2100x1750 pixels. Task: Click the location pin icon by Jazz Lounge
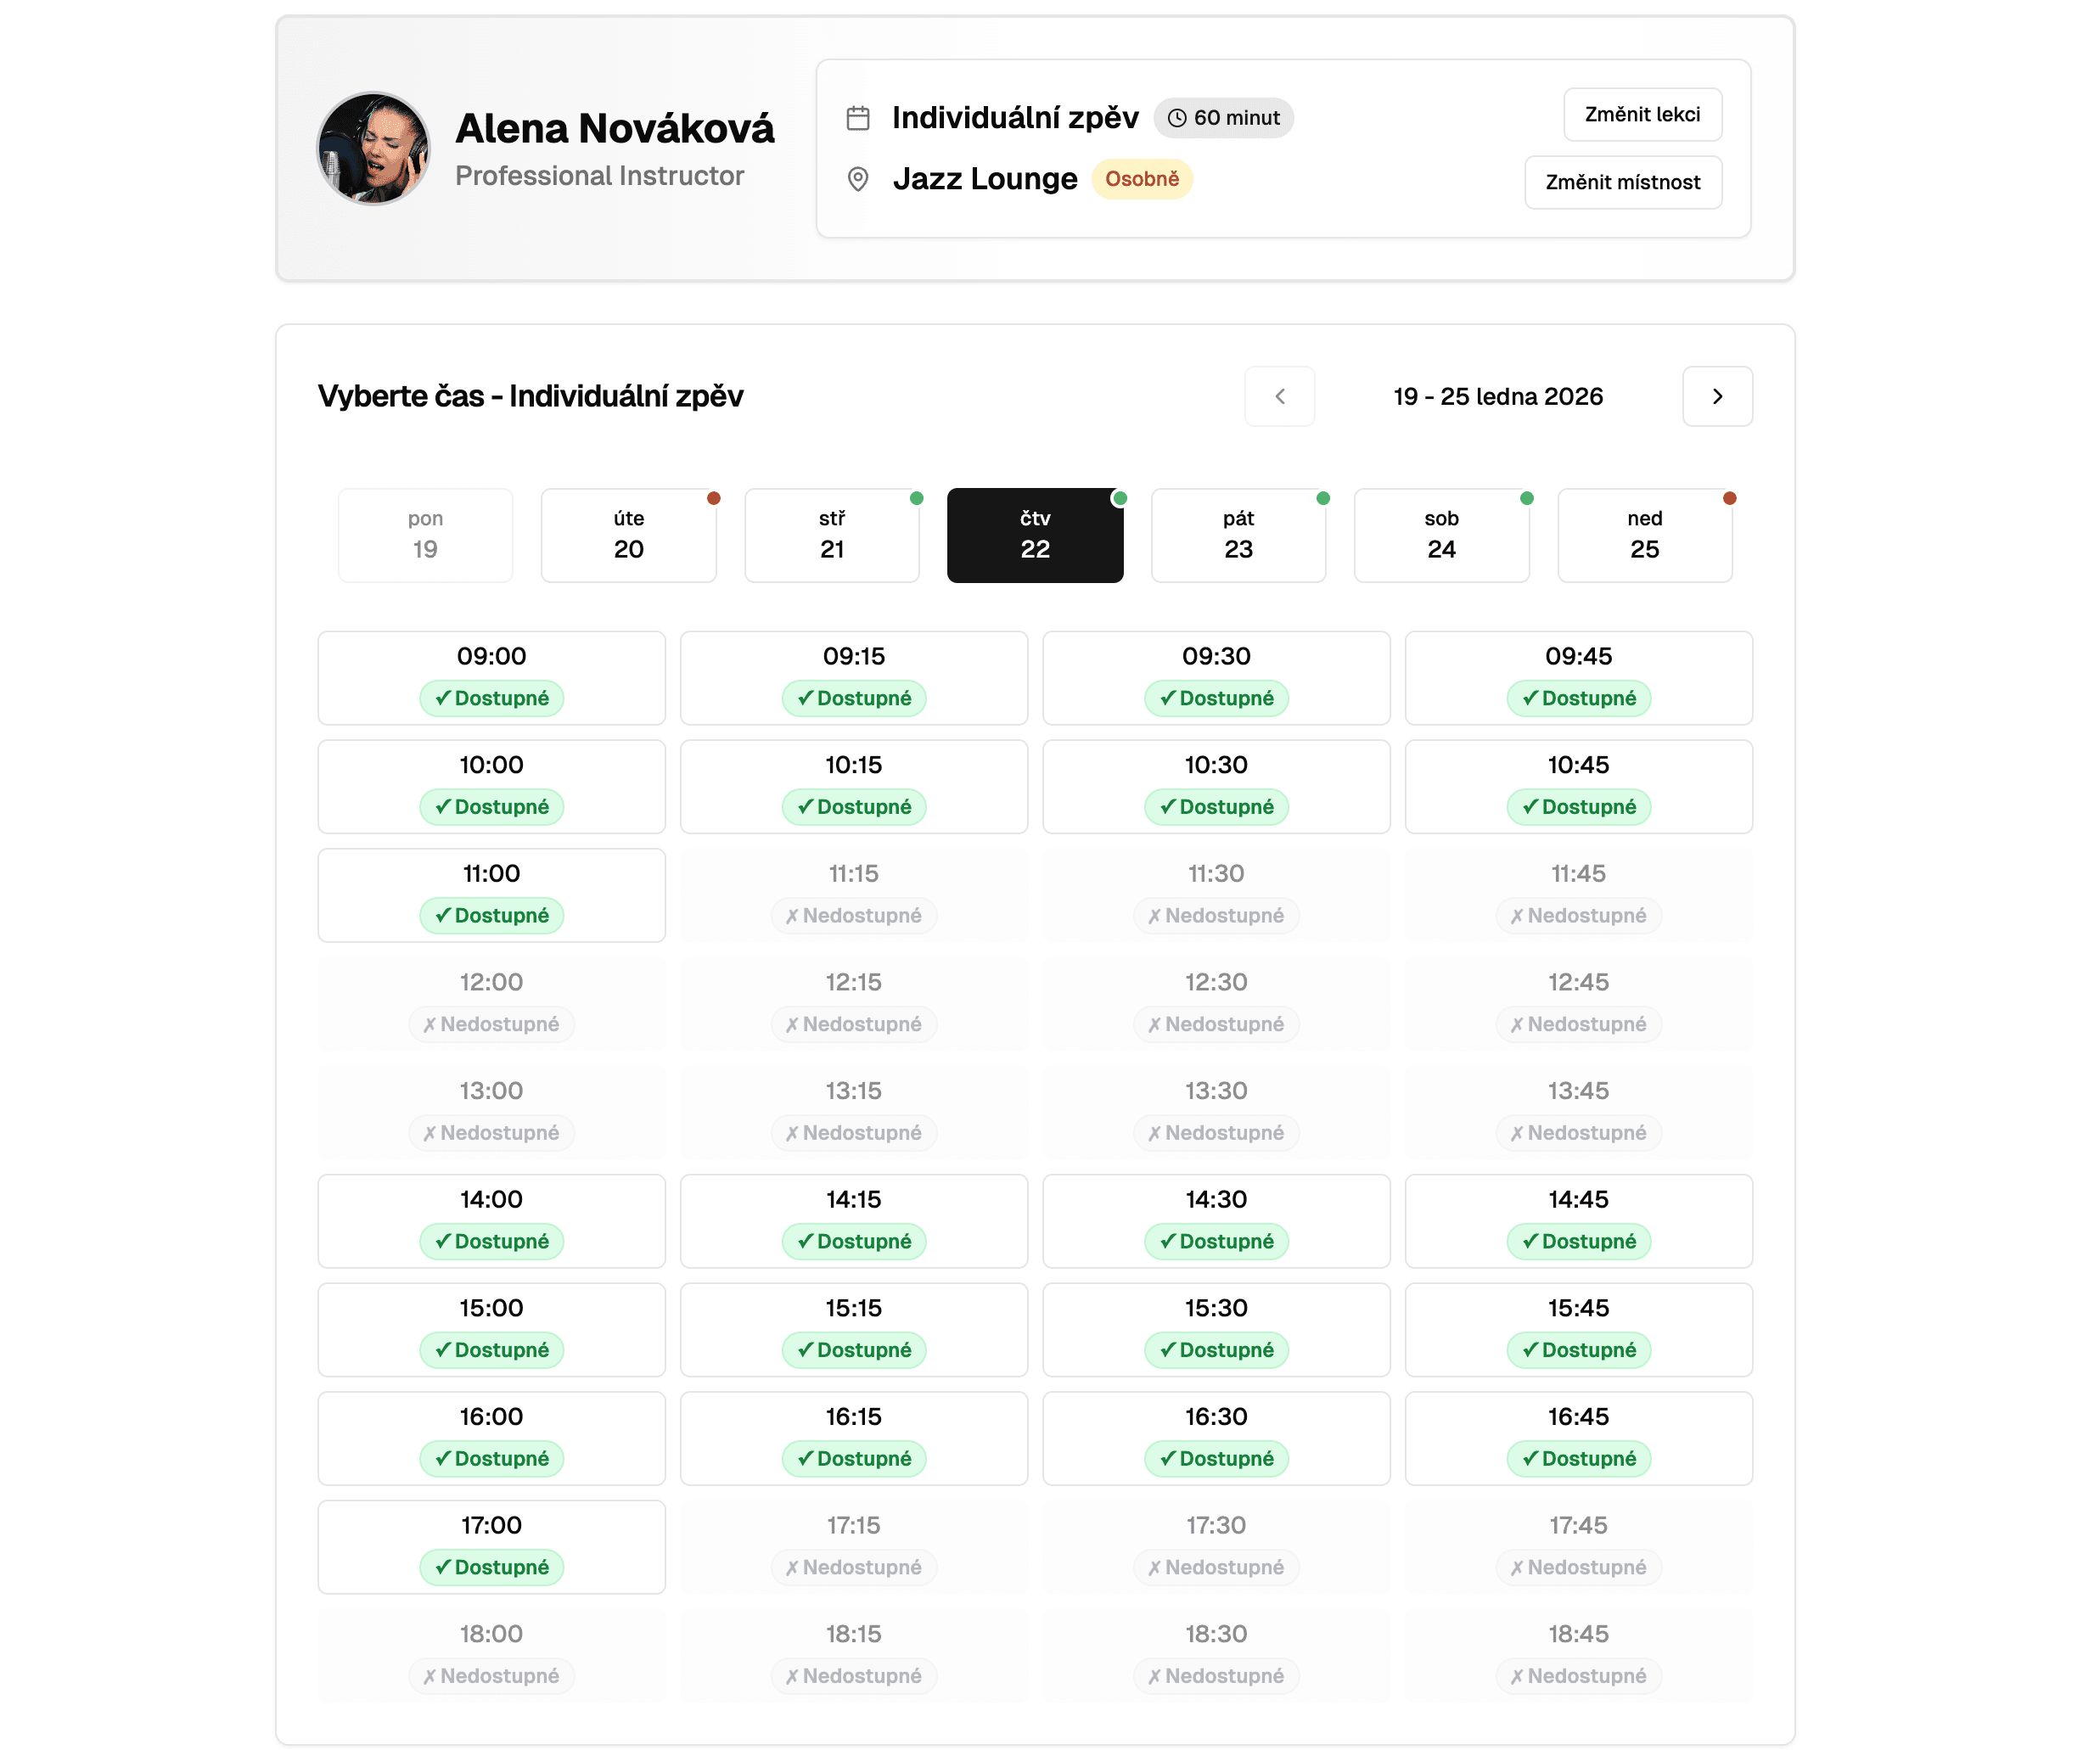coord(858,179)
